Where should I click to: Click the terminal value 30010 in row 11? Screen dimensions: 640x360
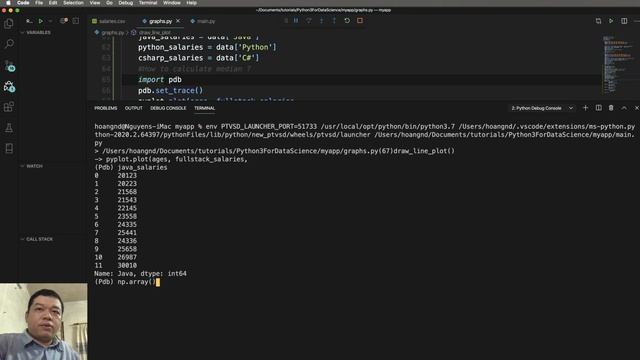pyautogui.click(x=127, y=265)
